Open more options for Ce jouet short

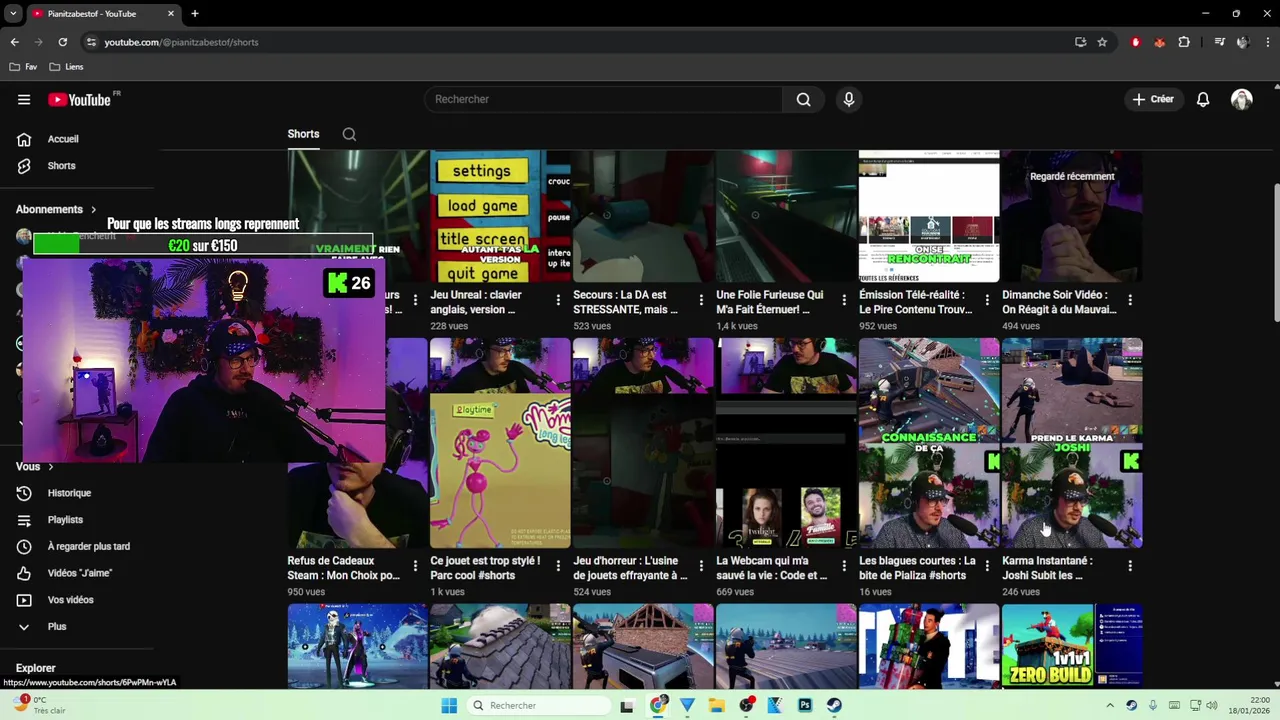tap(558, 566)
